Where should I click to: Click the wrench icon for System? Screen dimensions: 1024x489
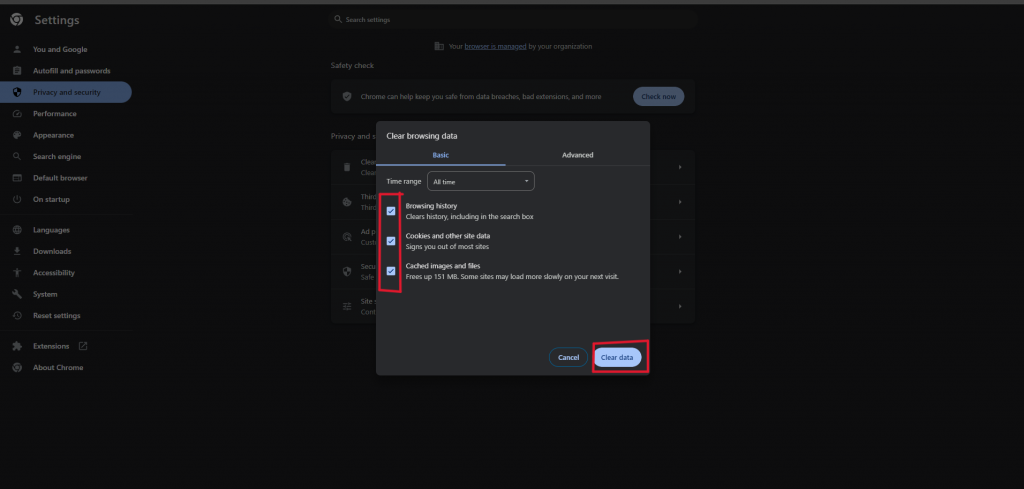(x=18, y=294)
